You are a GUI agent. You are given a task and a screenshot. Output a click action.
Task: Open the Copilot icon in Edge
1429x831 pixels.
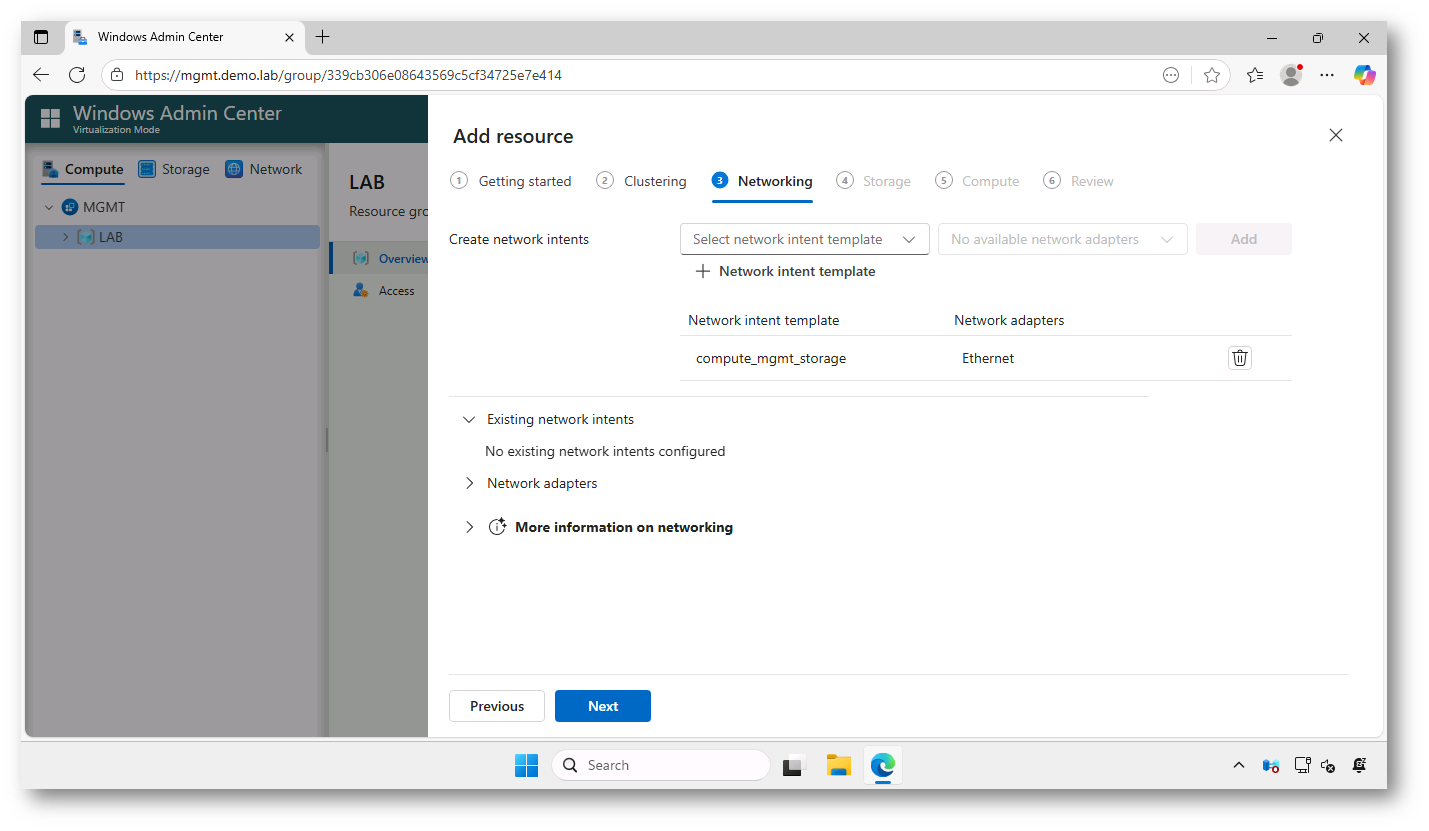1364,75
